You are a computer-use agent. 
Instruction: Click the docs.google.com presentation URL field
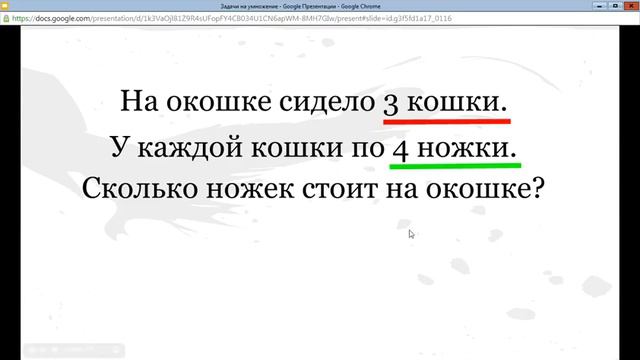[x=232, y=18]
